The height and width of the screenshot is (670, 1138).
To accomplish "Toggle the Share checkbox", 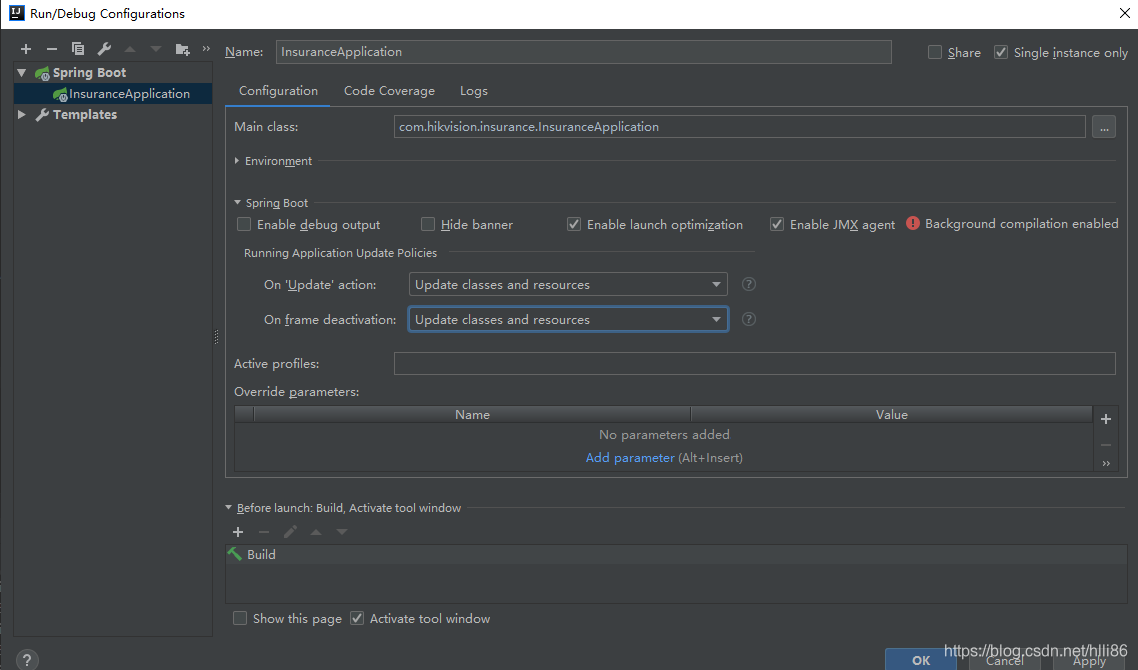I will click(x=935, y=52).
